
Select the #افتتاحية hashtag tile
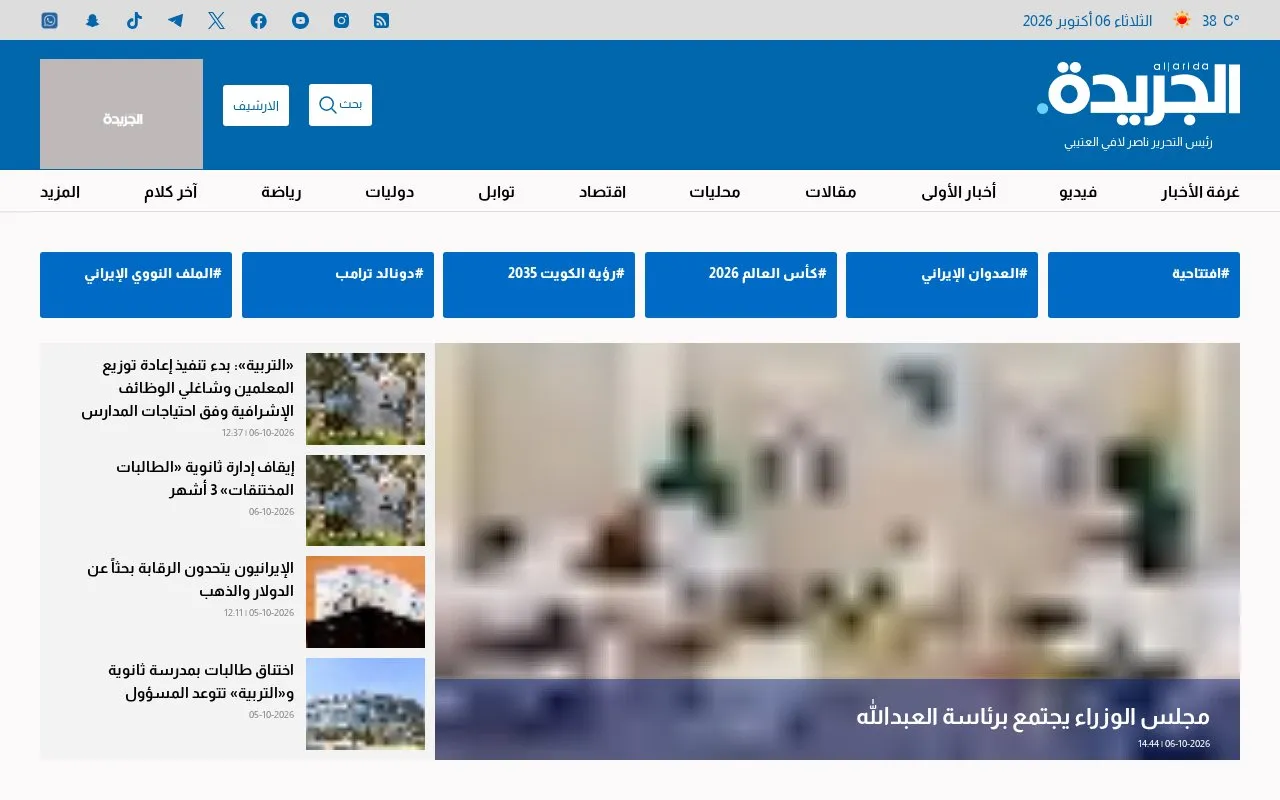click(x=1144, y=285)
